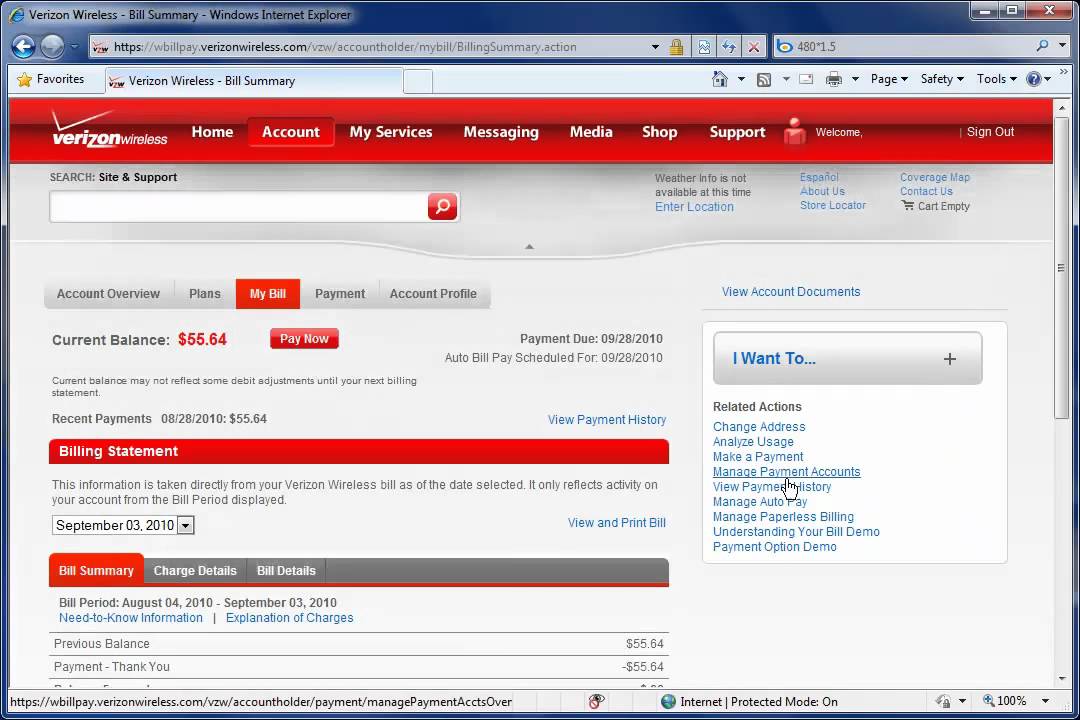The width and height of the screenshot is (1080, 720).
Task: Switch to Charge Details tab
Action: [x=195, y=570]
